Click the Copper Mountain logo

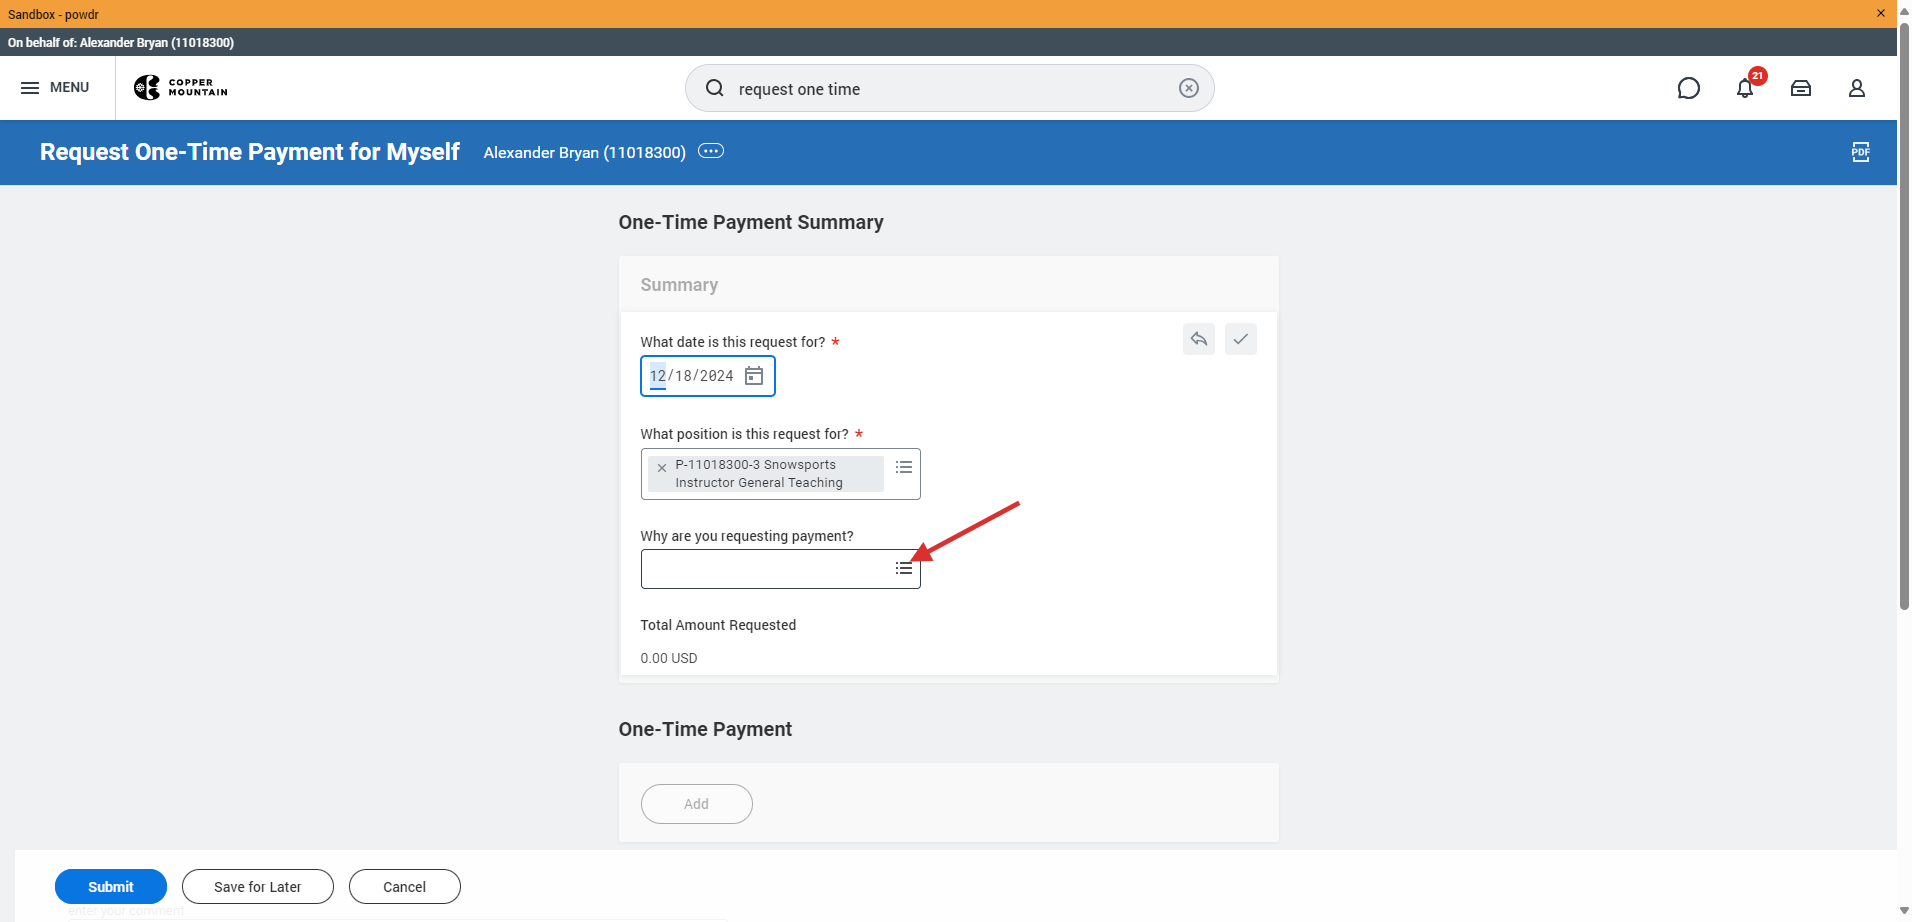pos(181,88)
